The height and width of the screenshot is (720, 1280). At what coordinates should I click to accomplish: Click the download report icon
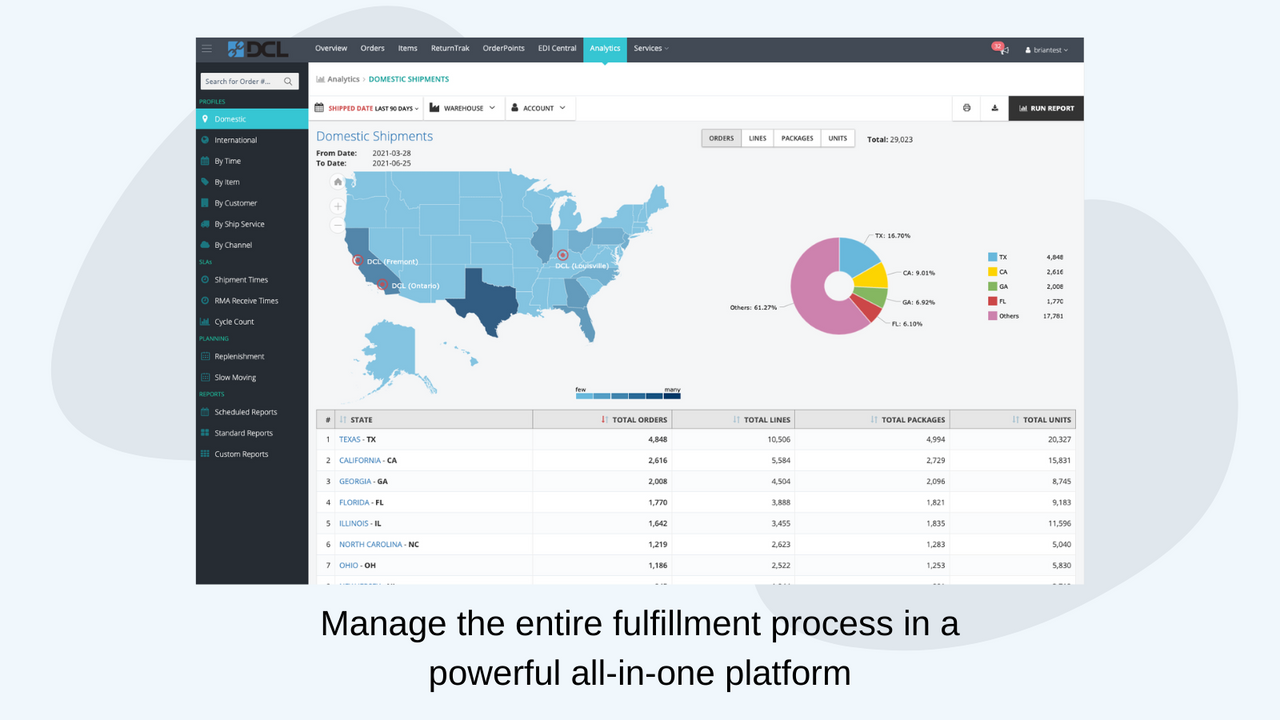tap(994, 108)
